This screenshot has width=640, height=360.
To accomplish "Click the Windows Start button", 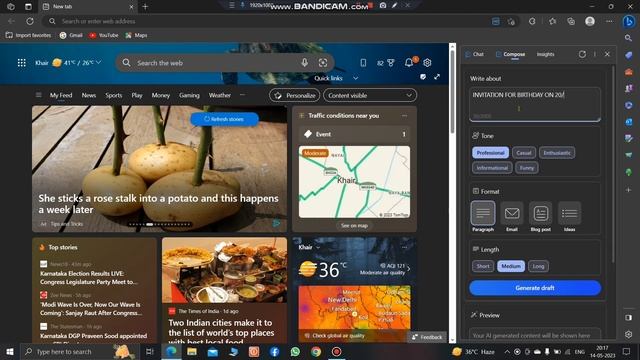I will (10, 351).
